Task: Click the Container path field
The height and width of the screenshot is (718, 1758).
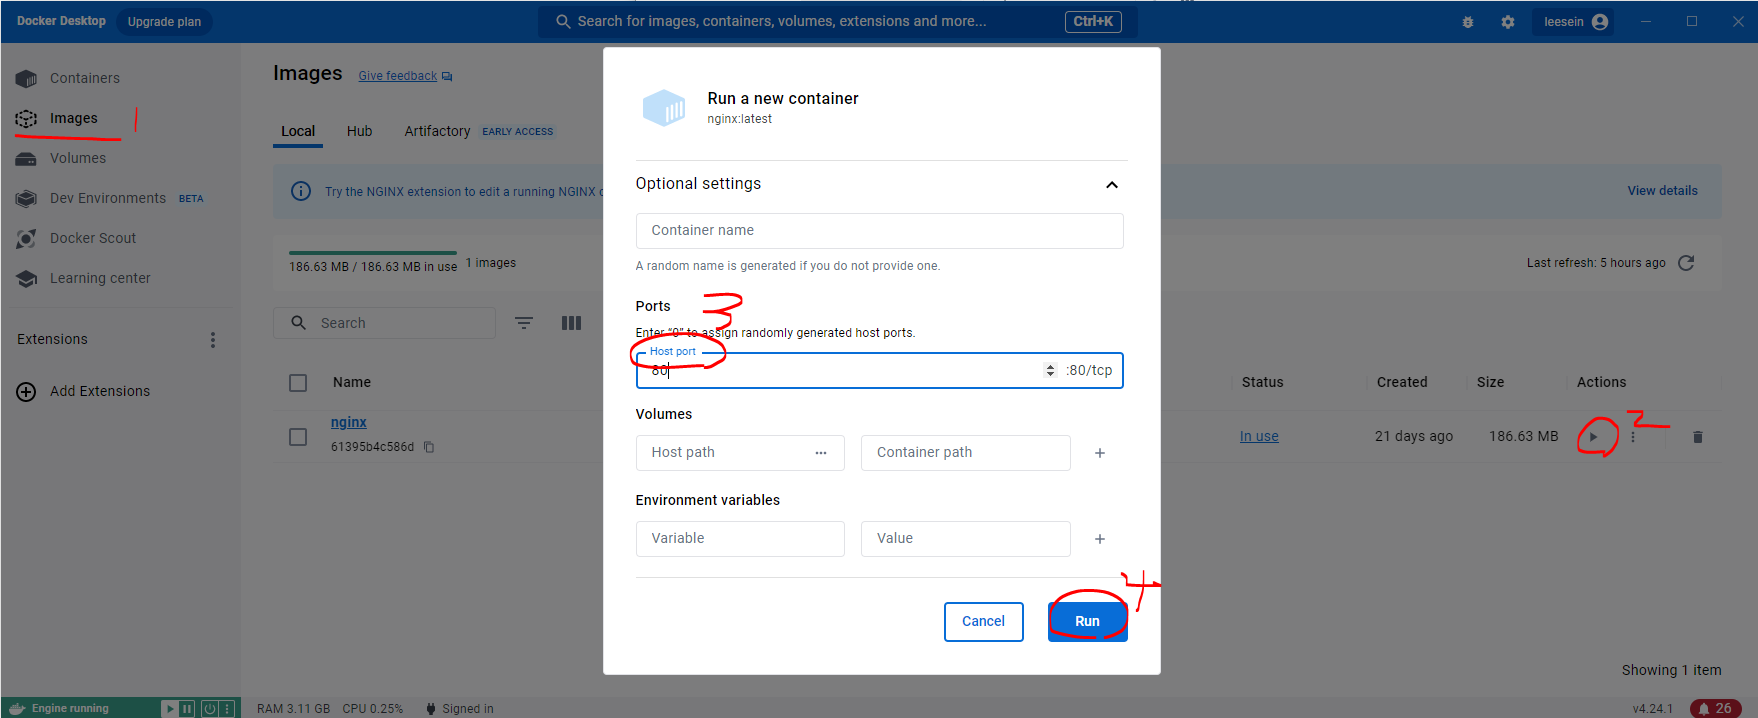Action: [965, 453]
